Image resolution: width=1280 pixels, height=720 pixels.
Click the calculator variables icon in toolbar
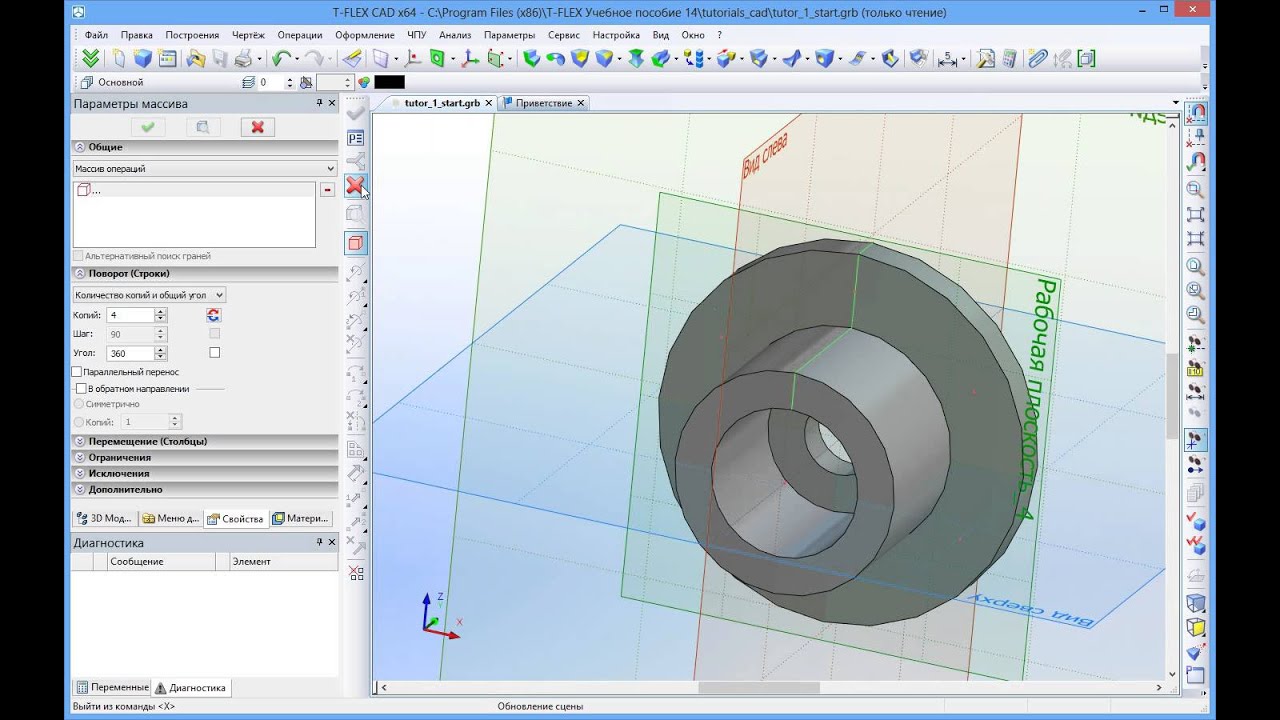click(1010, 58)
